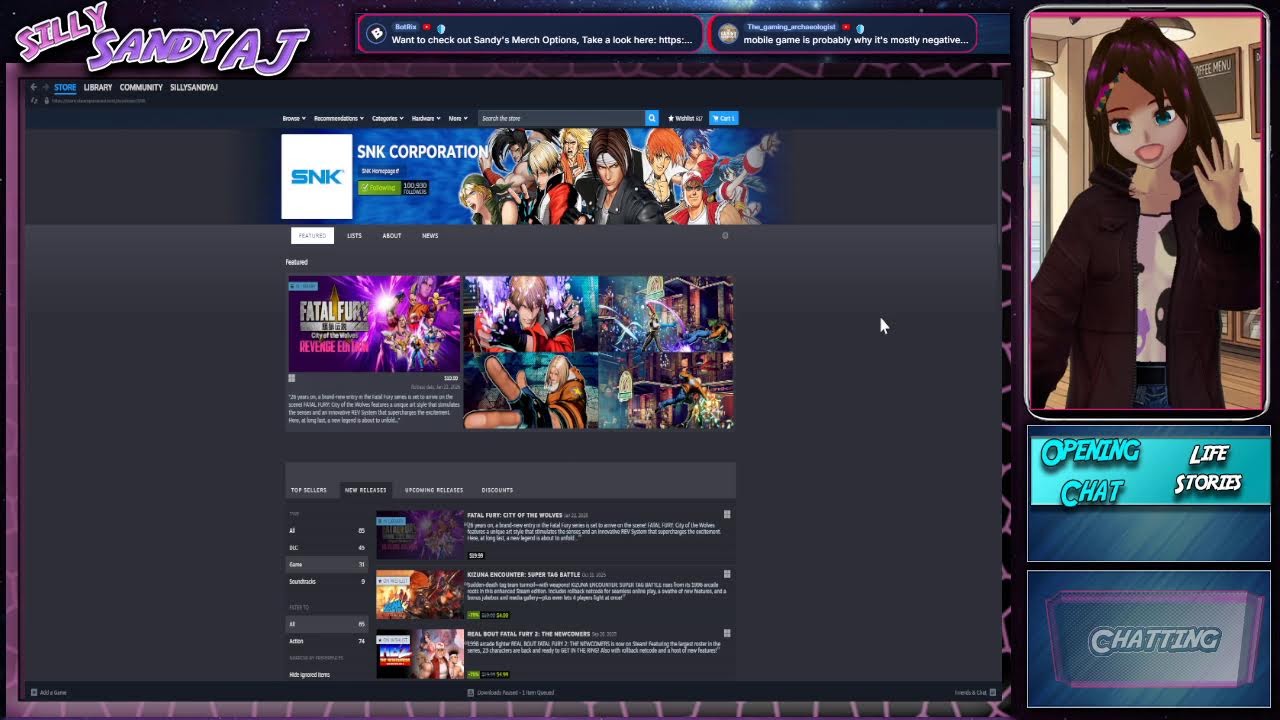The image size is (1280, 720).
Task: Switch to the Discounts tab
Action: (x=497, y=490)
